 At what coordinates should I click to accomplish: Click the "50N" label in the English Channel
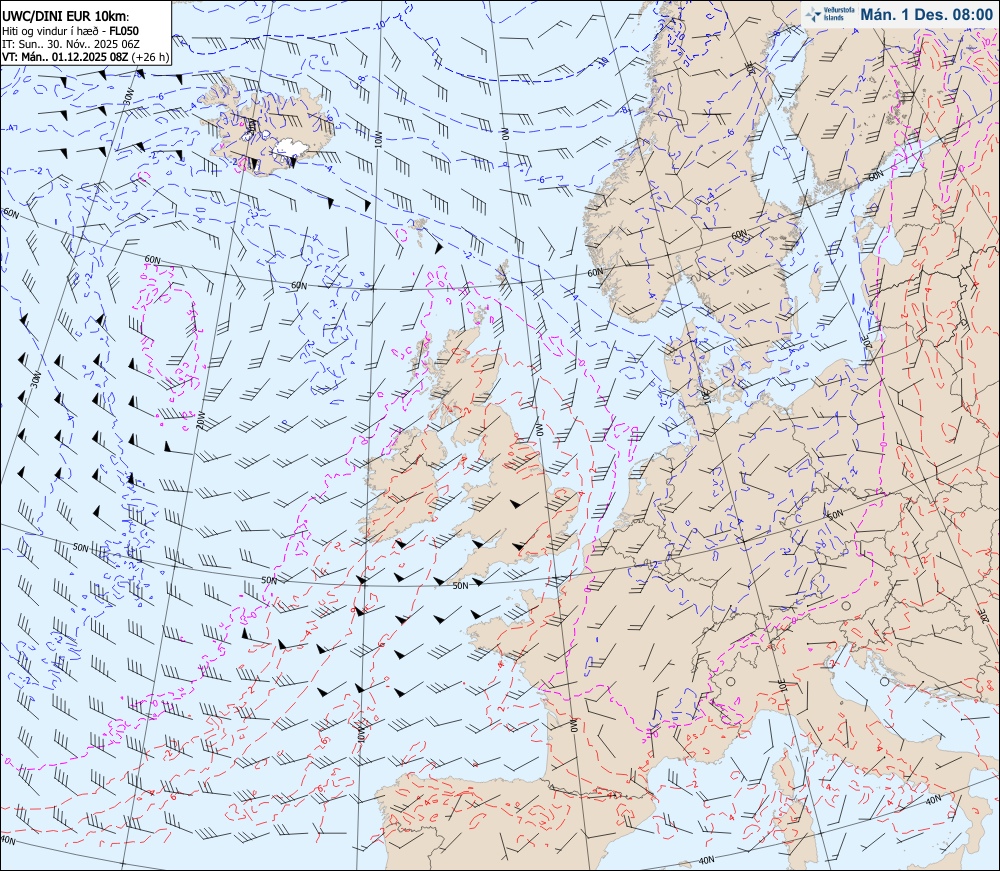(x=460, y=585)
